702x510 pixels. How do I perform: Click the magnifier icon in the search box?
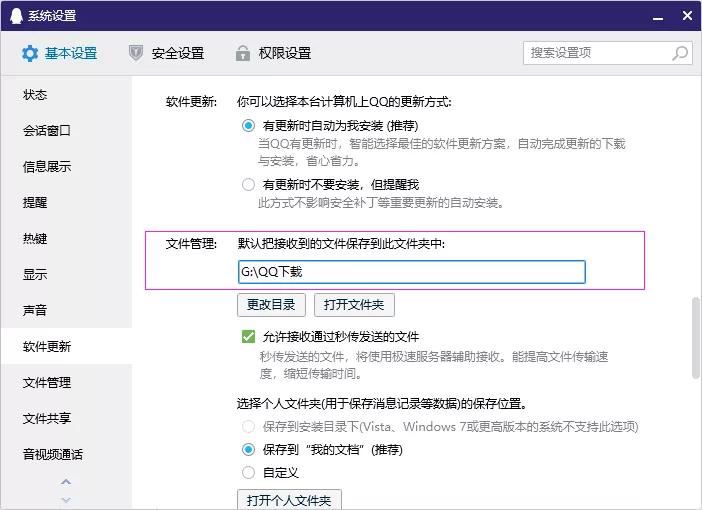point(680,53)
